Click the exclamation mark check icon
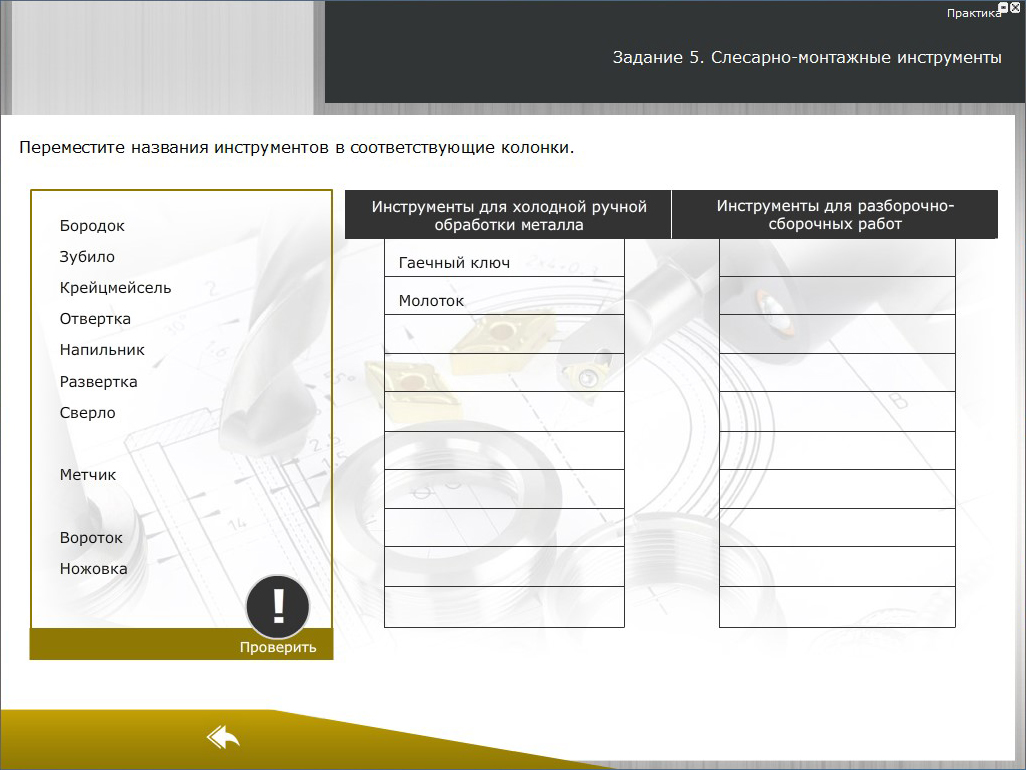The height and width of the screenshot is (770, 1026). (278, 606)
